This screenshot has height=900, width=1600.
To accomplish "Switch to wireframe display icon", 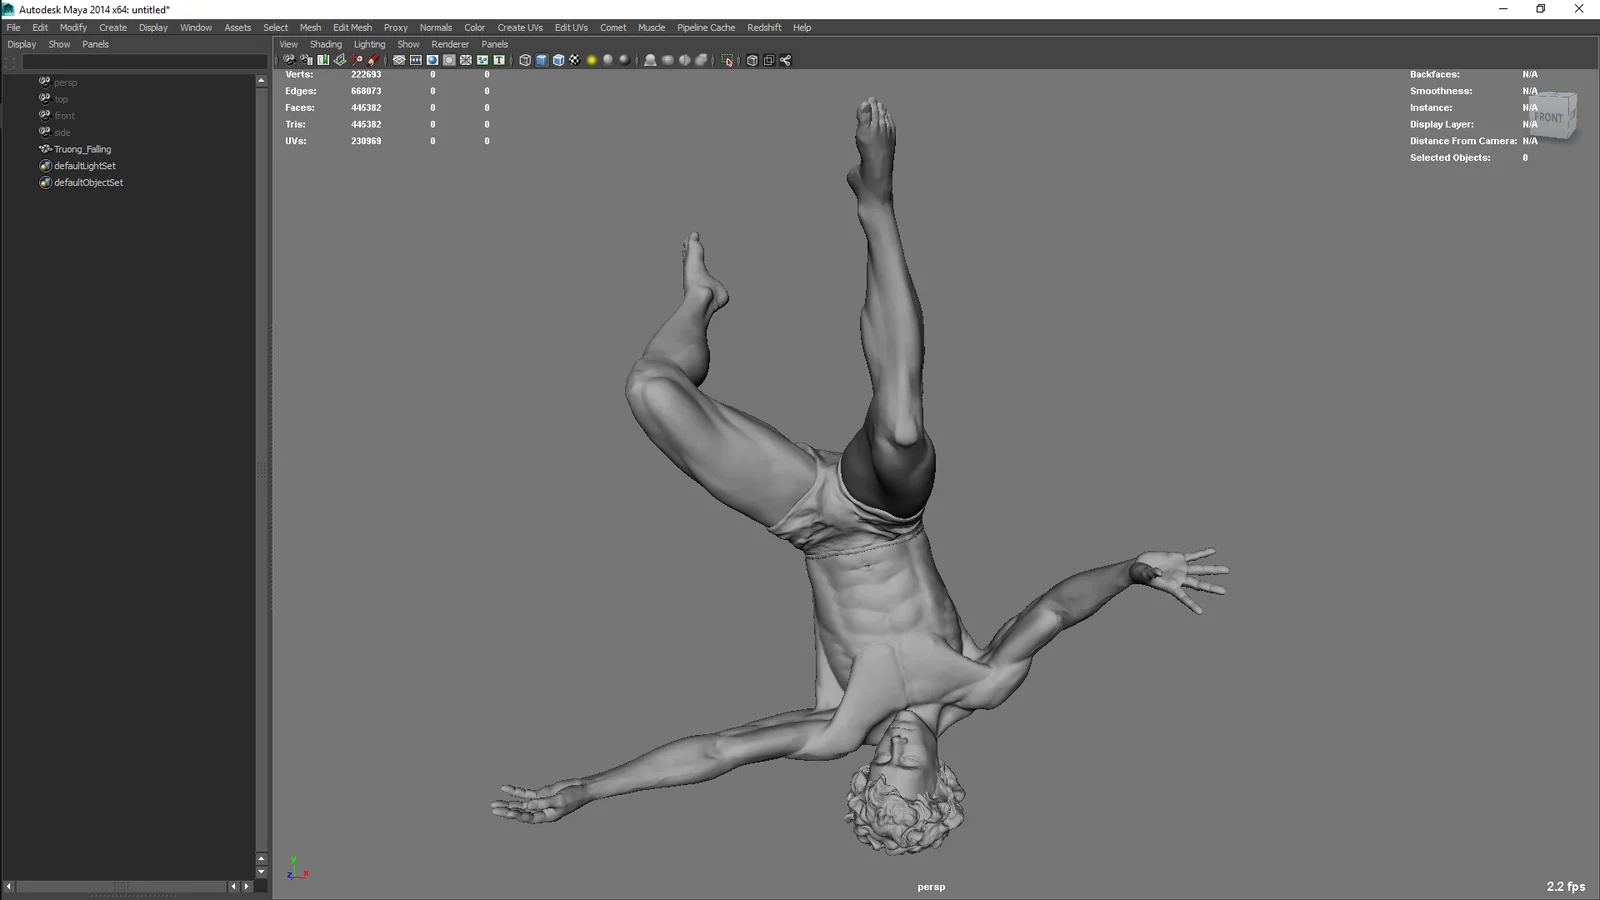I will pos(523,60).
